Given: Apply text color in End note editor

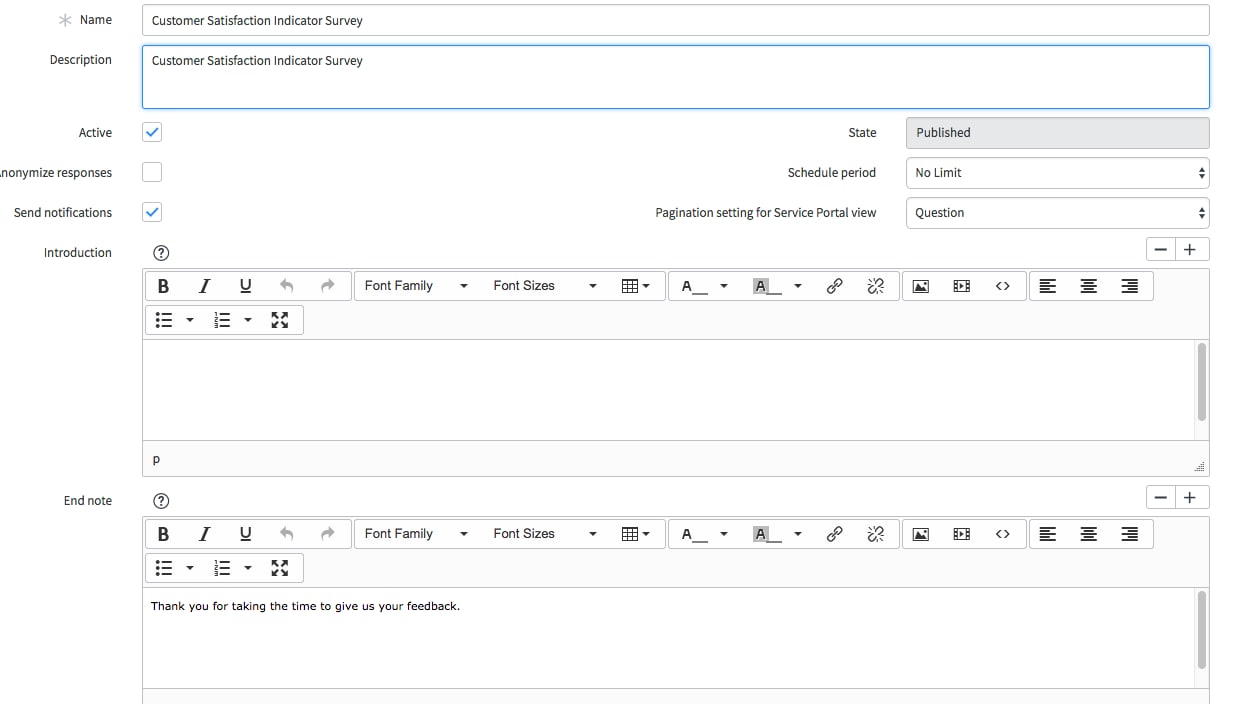Looking at the screenshot, I should click(x=694, y=534).
